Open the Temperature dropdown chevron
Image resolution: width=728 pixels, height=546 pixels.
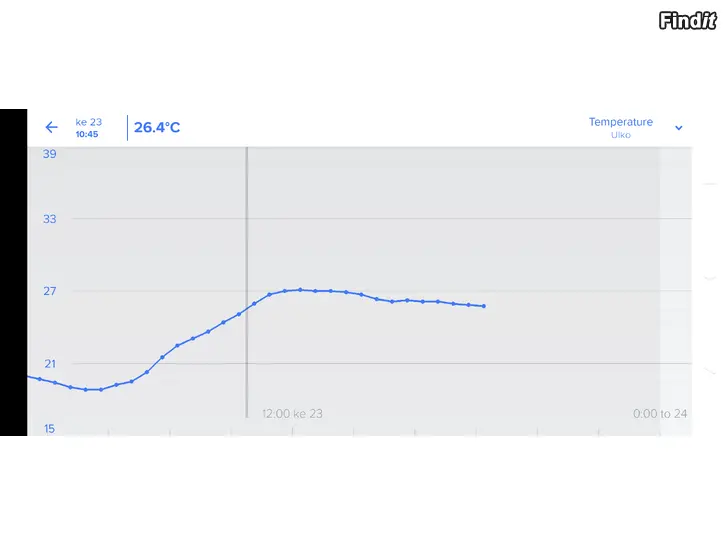point(679,128)
